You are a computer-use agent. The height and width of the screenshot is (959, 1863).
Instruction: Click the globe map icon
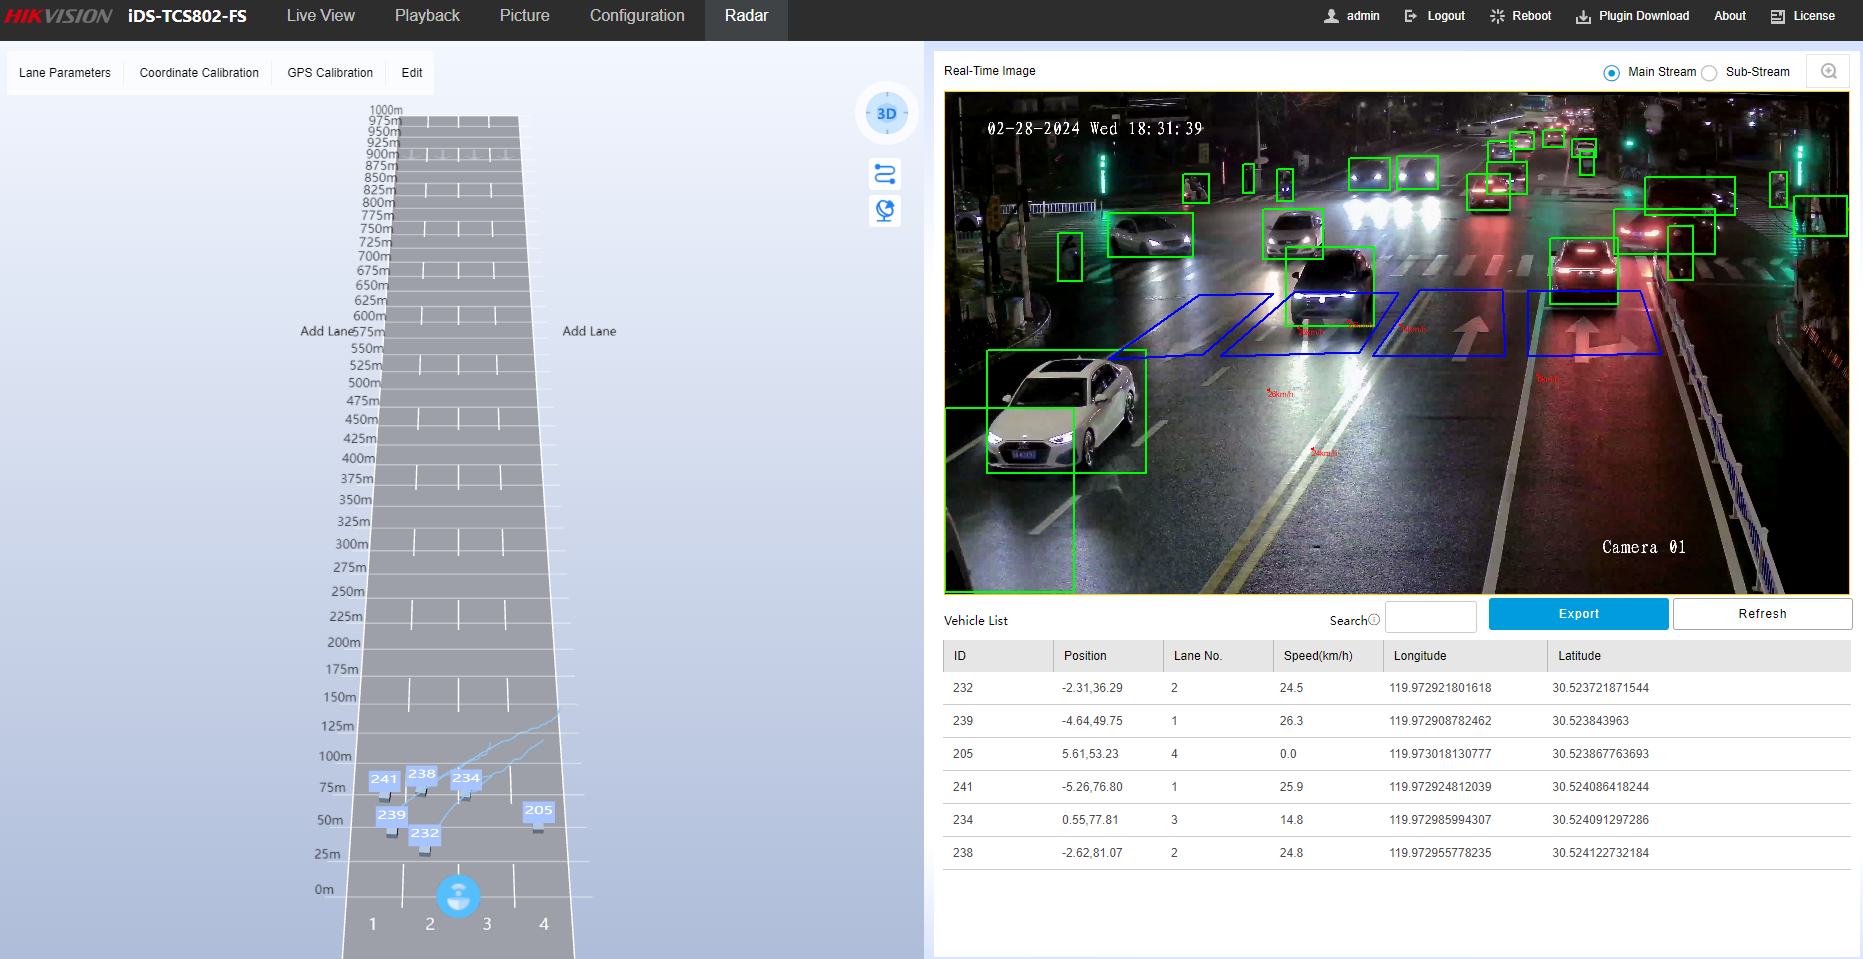(x=885, y=211)
